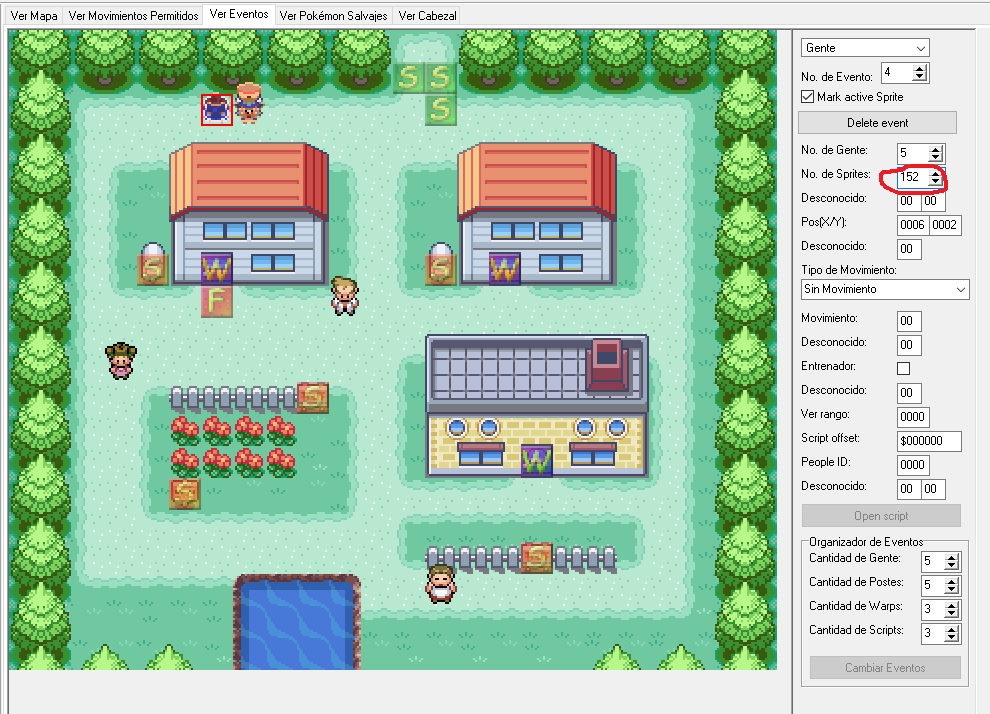
Task: Decrease No. de Evento value
Action: click(x=920, y=77)
